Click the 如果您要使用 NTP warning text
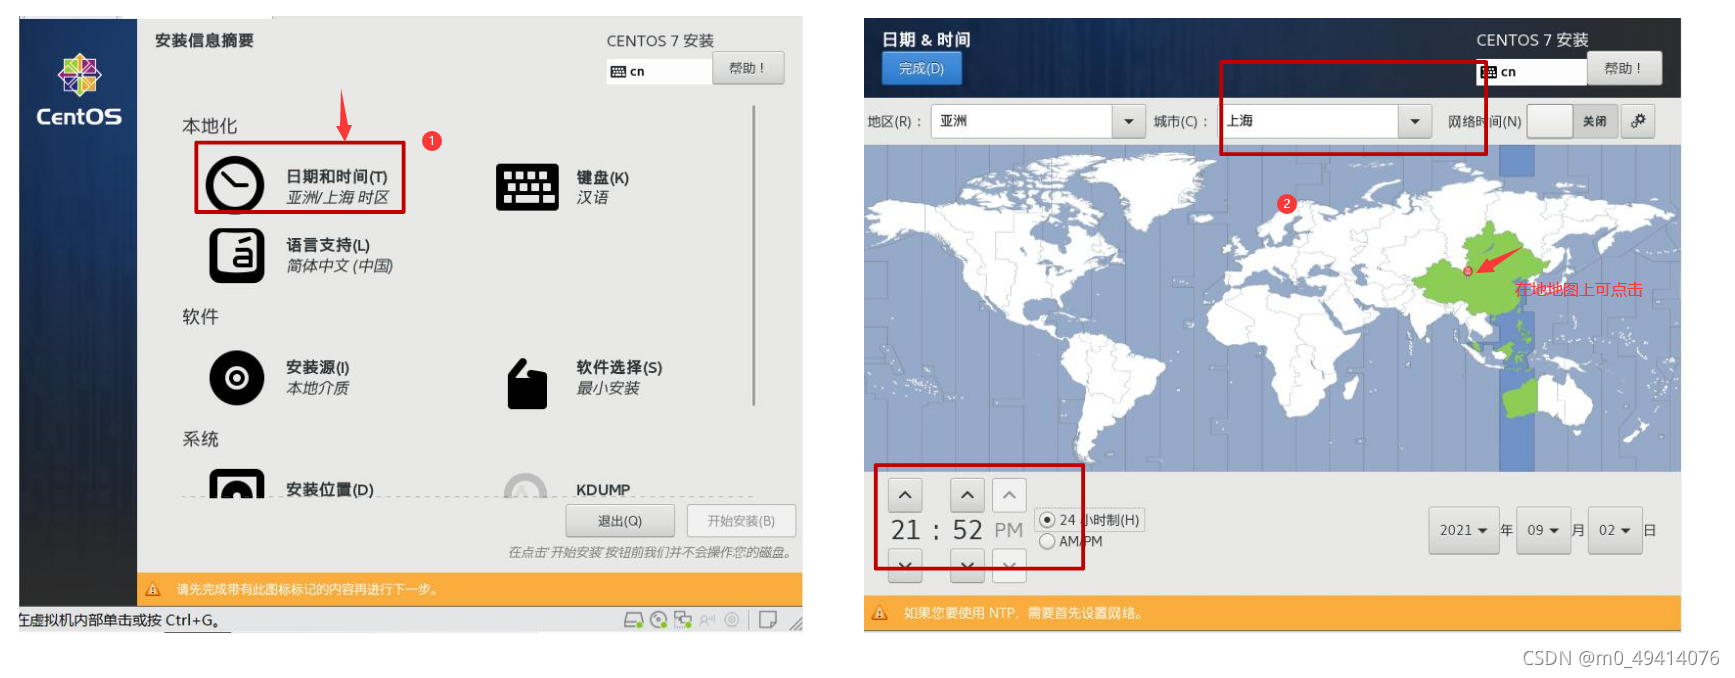 [x=1024, y=613]
